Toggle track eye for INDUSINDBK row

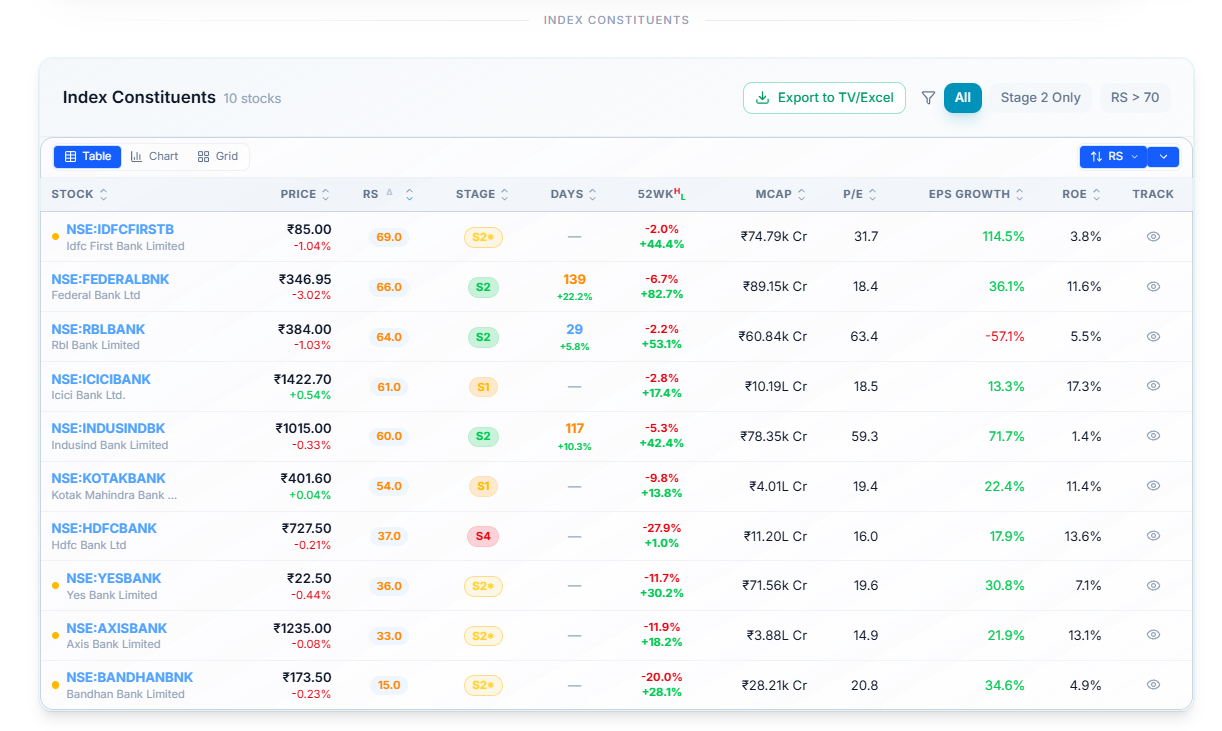tap(1153, 436)
